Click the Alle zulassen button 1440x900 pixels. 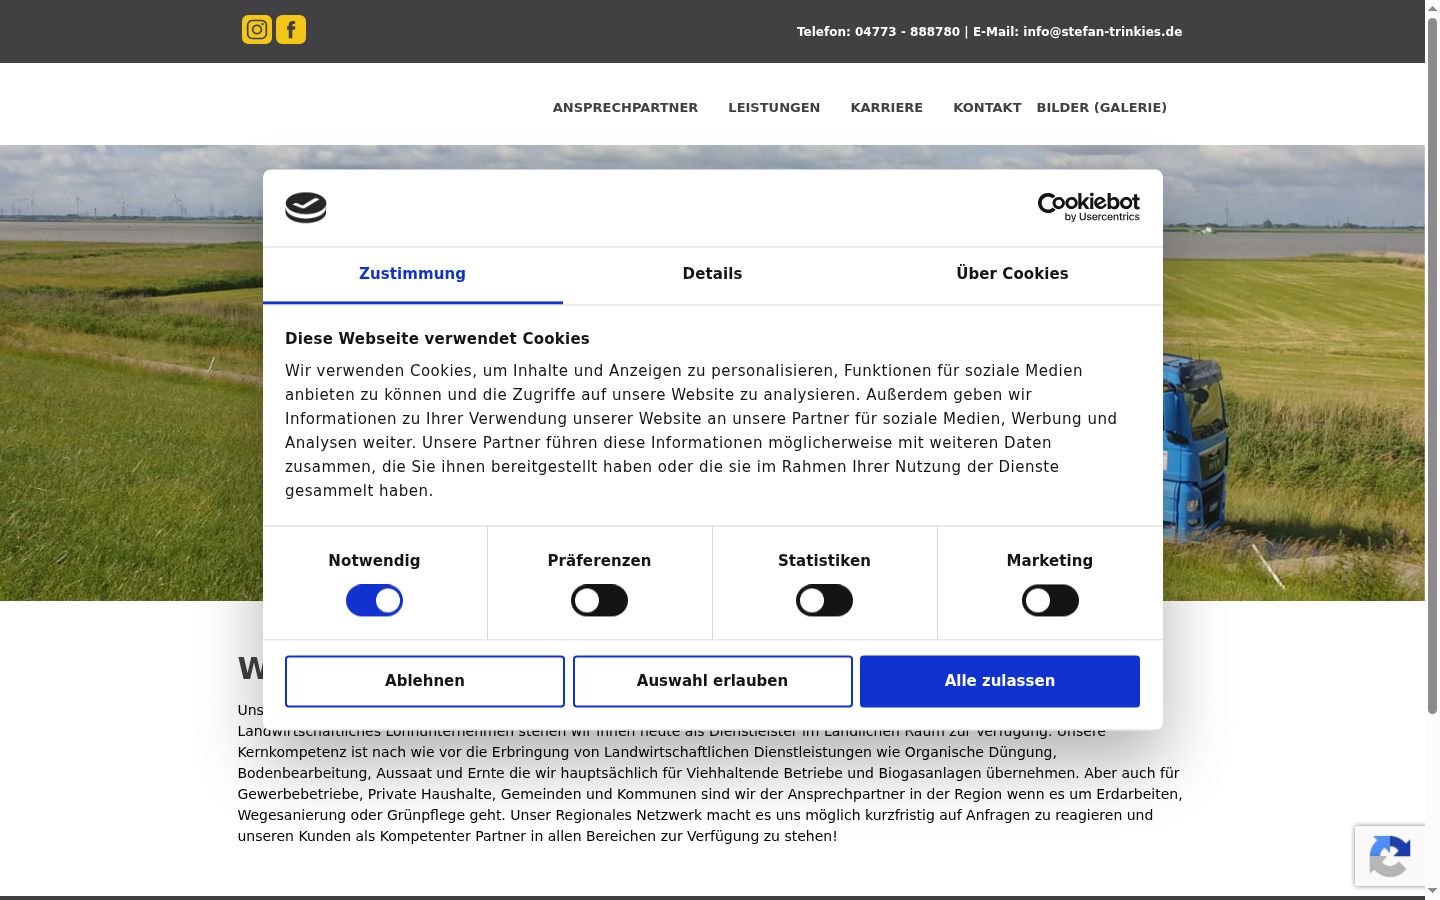click(1000, 681)
